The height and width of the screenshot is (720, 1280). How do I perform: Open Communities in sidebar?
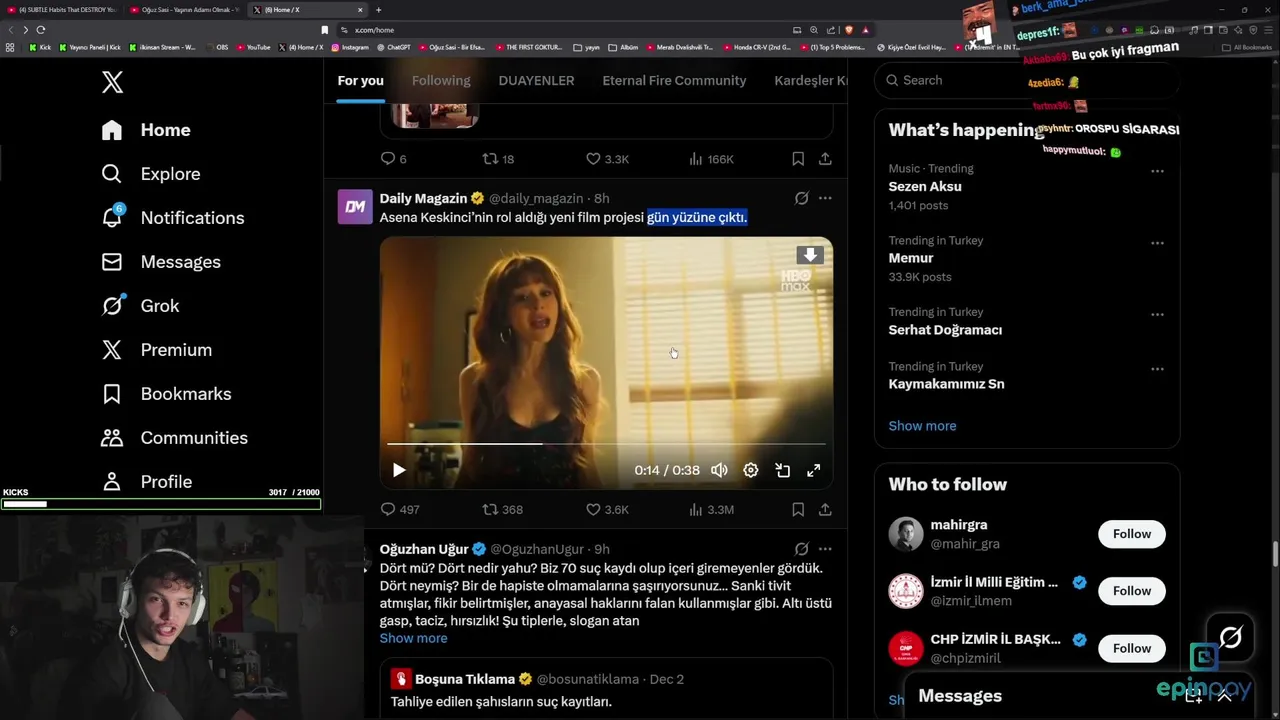(174, 438)
